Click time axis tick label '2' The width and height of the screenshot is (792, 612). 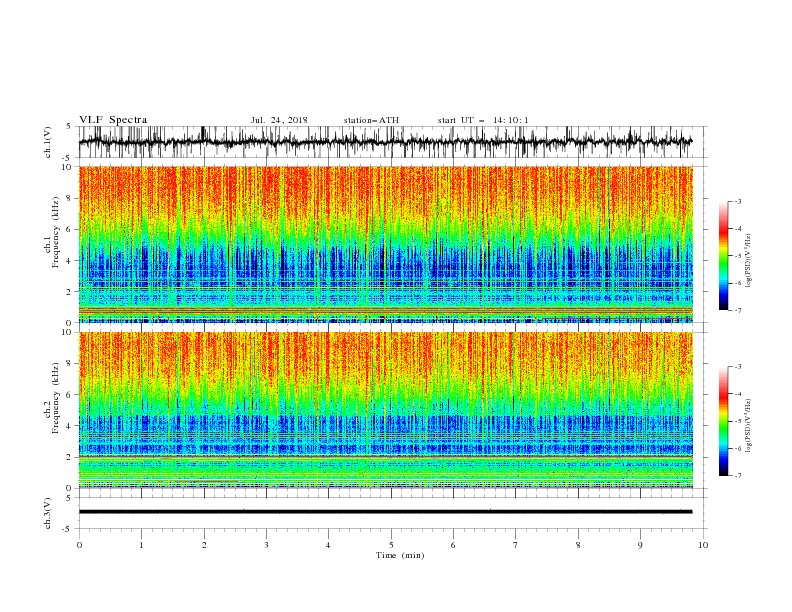pyautogui.click(x=204, y=545)
